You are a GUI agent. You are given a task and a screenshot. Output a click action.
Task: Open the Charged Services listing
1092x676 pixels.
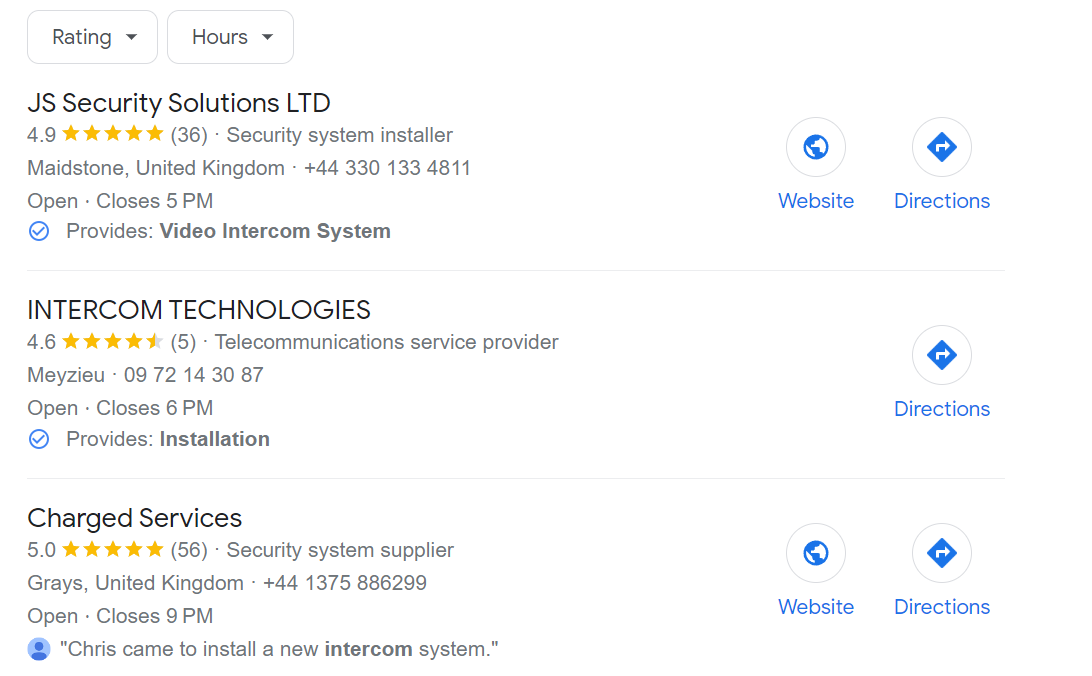point(135,518)
